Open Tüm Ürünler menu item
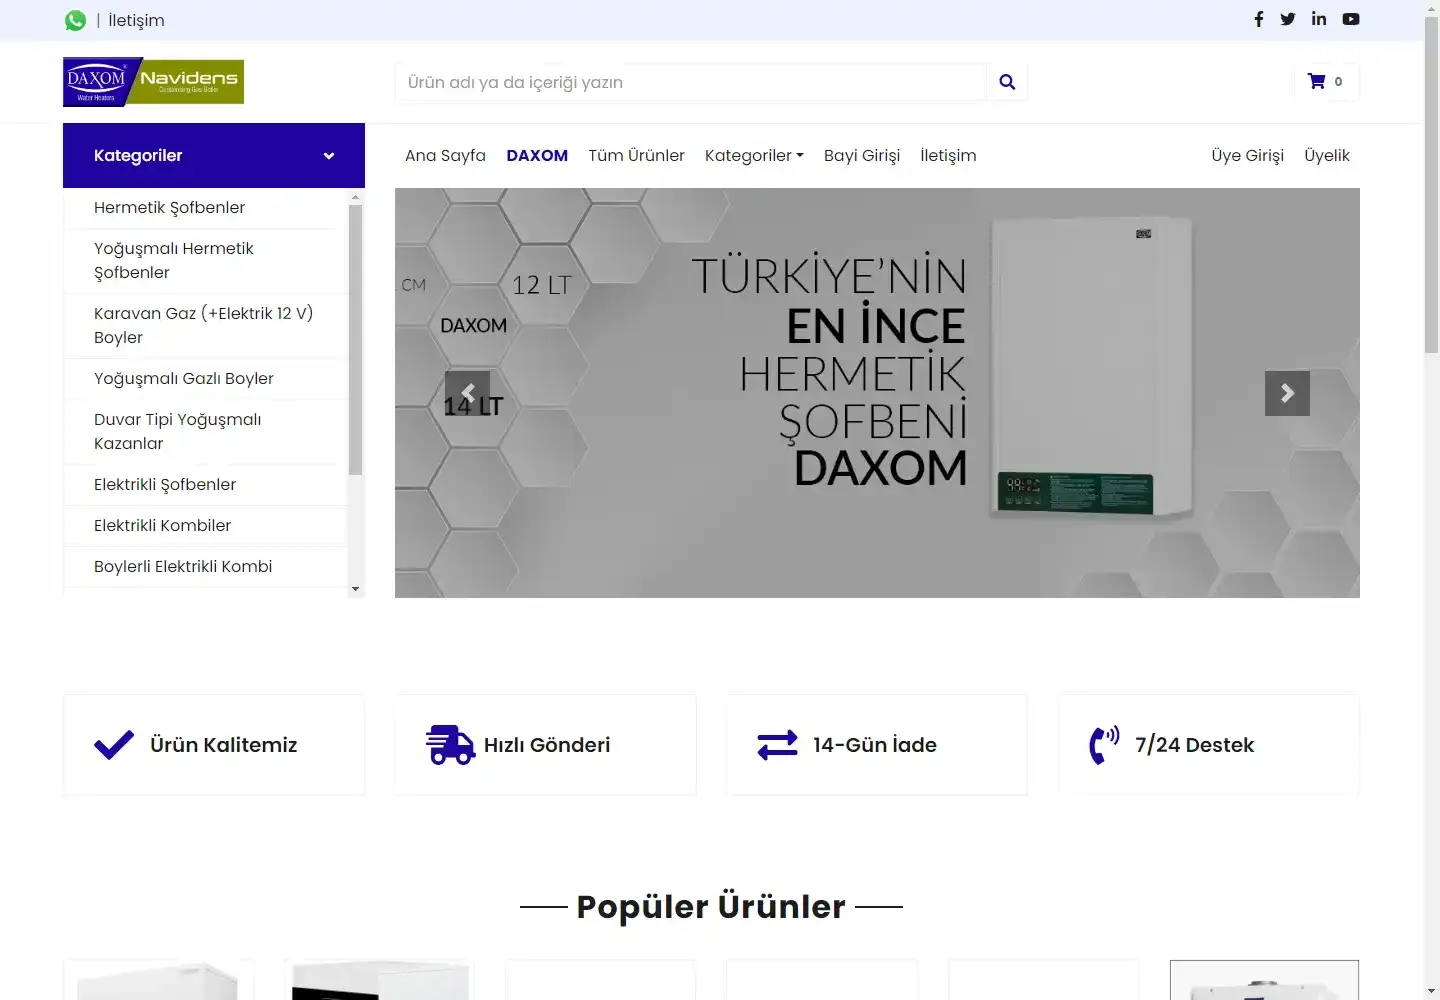The width and height of the screenshot is (1440, 1000). (x=636, y=155)
